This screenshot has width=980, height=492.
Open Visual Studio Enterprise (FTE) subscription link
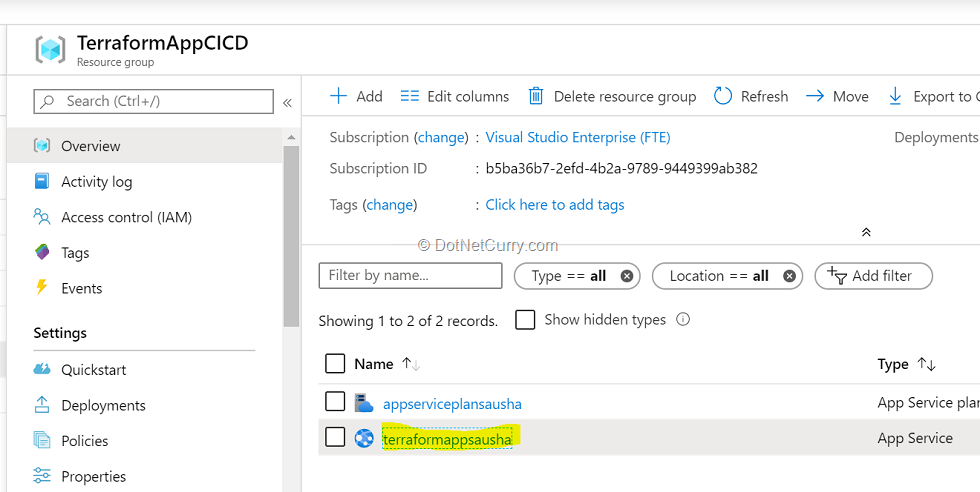(x=578, y=137)
